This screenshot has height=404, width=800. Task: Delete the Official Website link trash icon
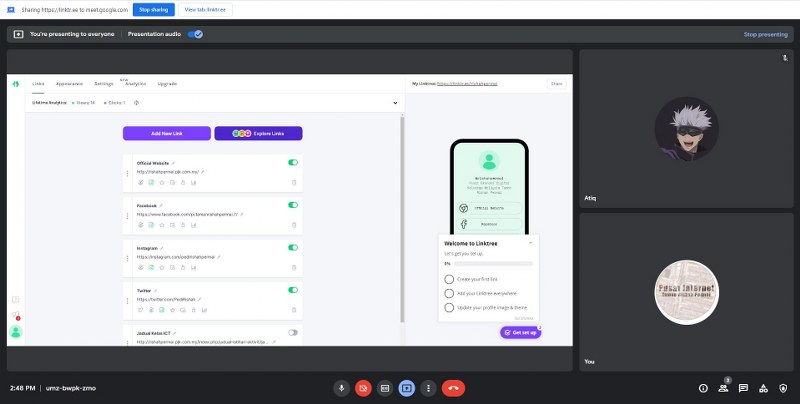[294, 182]
